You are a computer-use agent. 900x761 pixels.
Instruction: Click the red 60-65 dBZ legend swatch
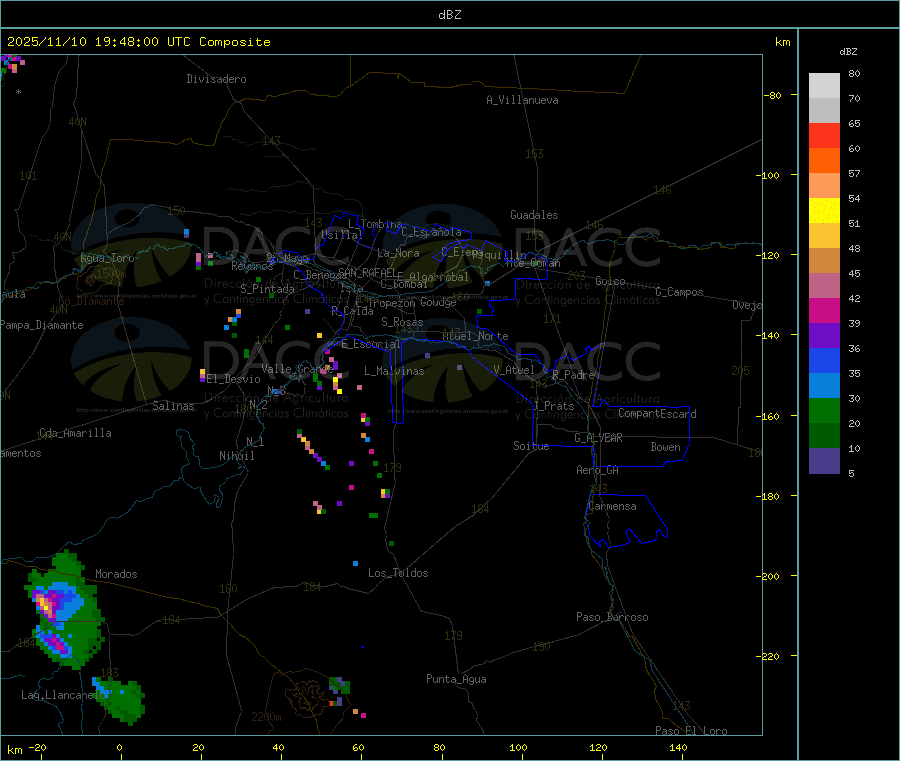(x=824, y=135)
